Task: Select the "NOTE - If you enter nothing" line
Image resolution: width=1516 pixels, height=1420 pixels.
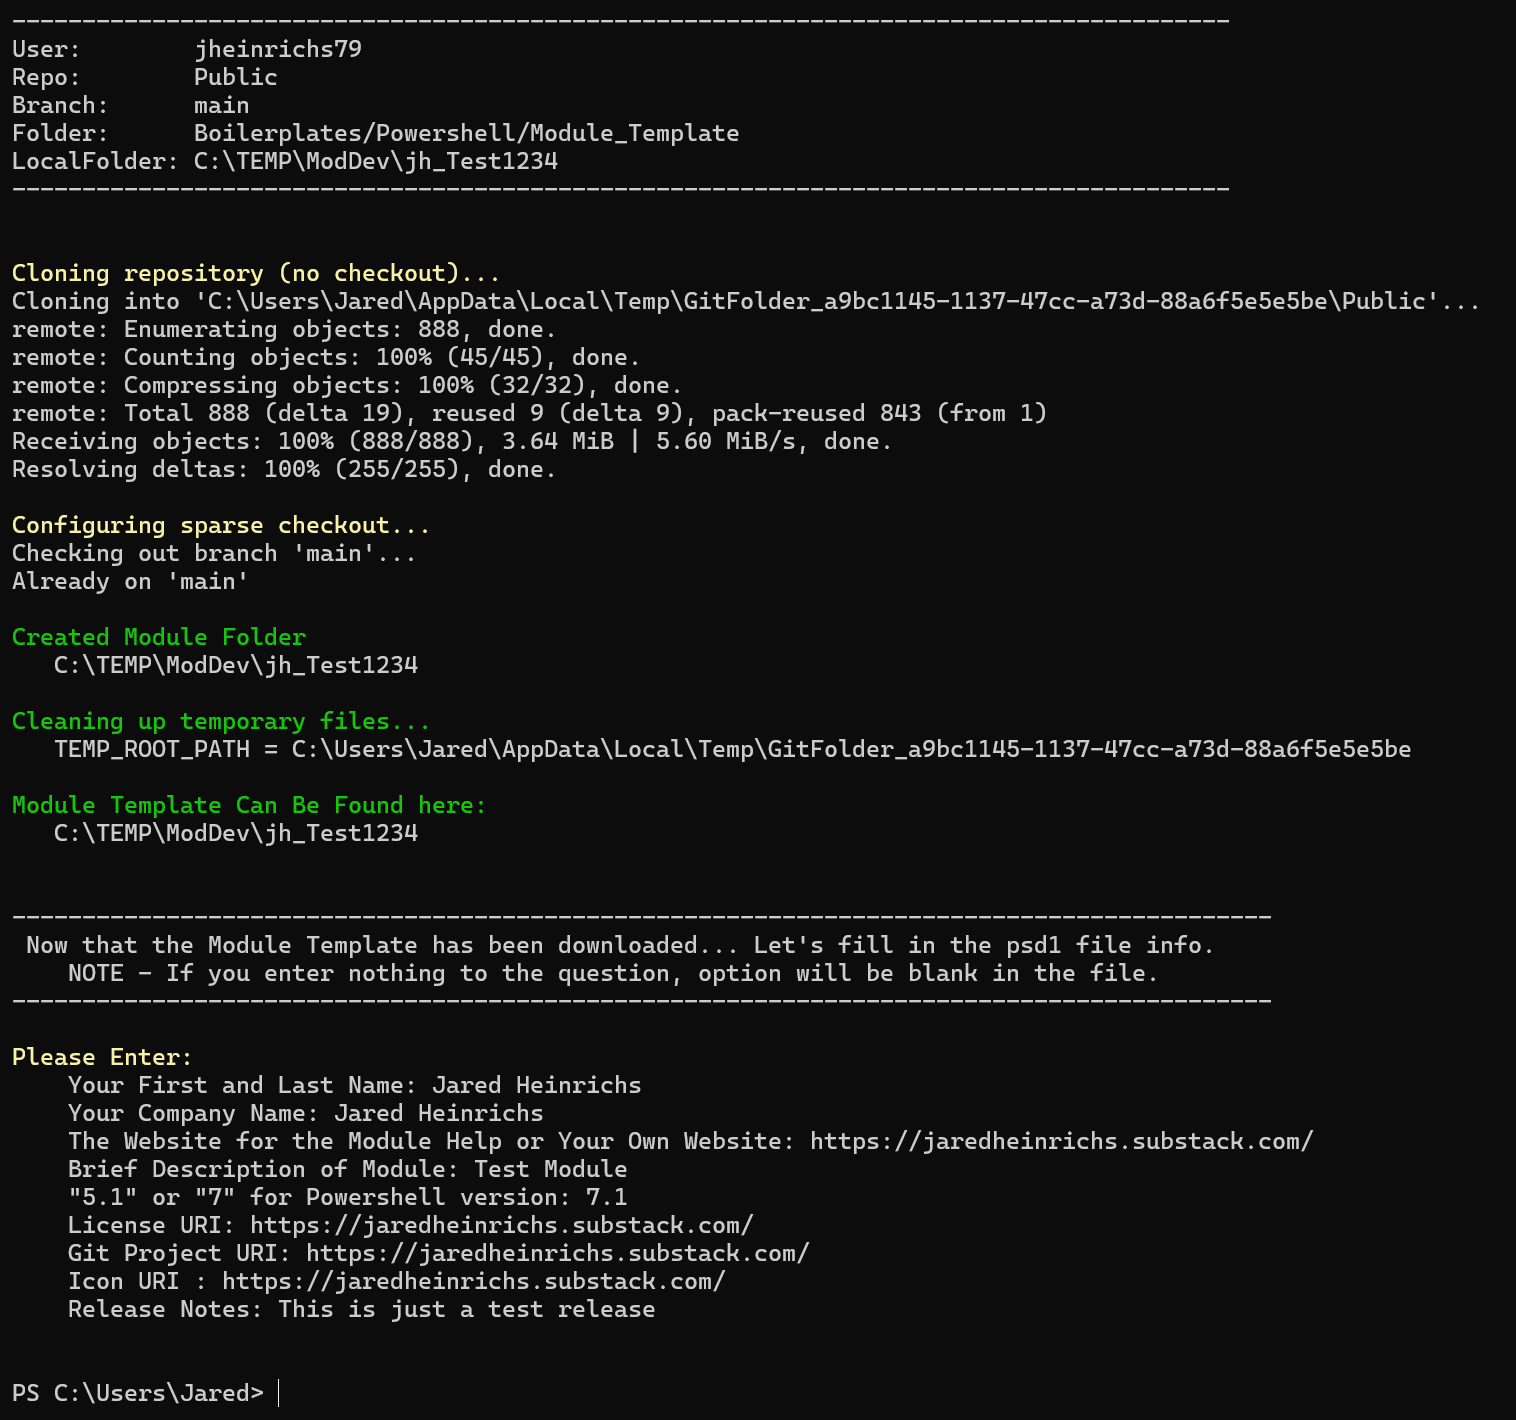Action: point(613,973)
